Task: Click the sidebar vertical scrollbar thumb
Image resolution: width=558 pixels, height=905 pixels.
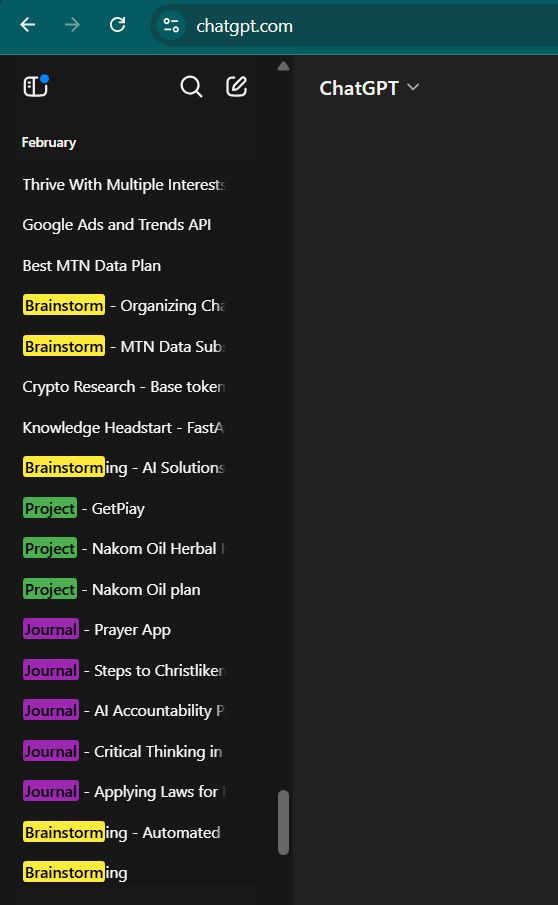Action: pos(283,822)
